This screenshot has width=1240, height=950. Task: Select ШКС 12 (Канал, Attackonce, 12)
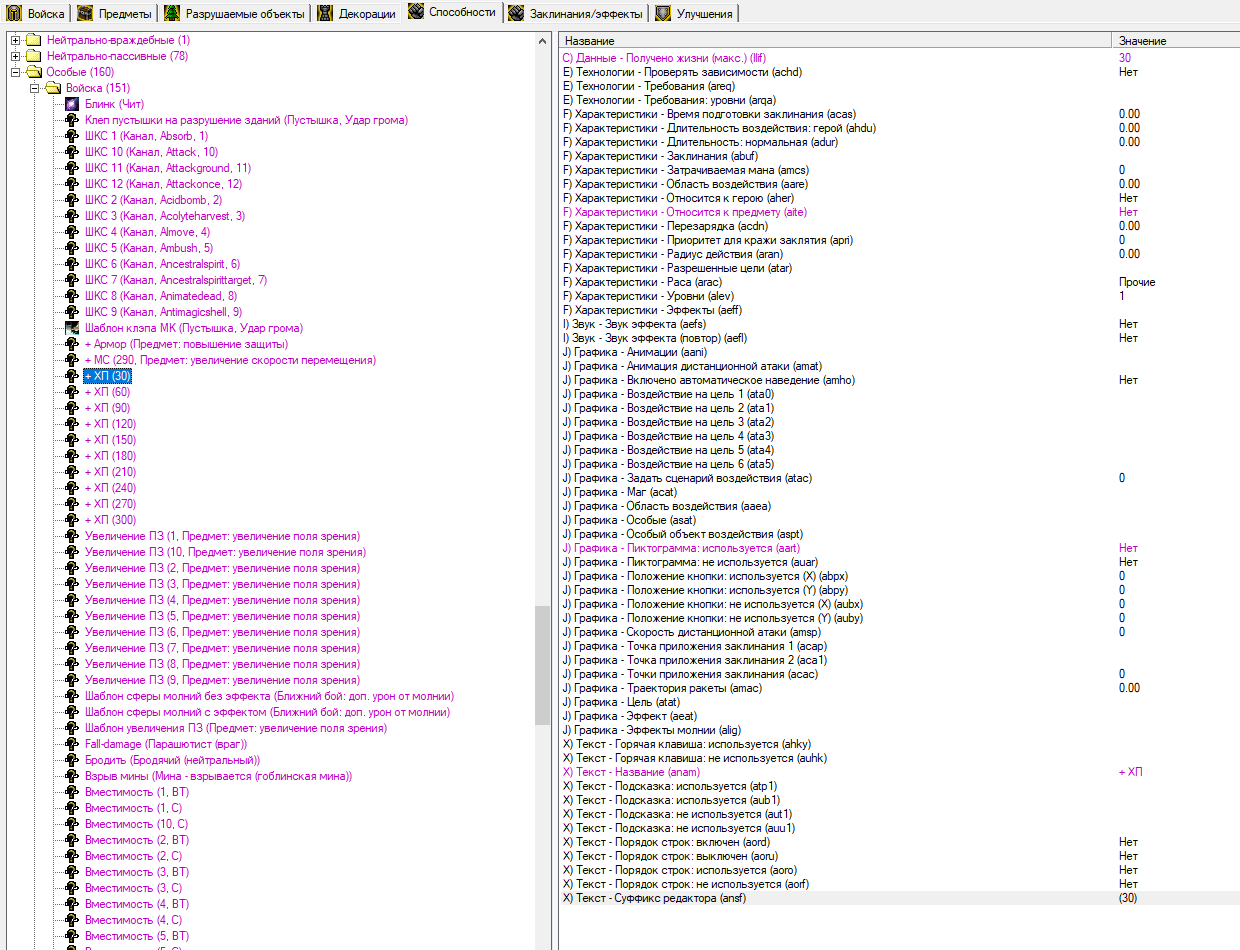164,184
